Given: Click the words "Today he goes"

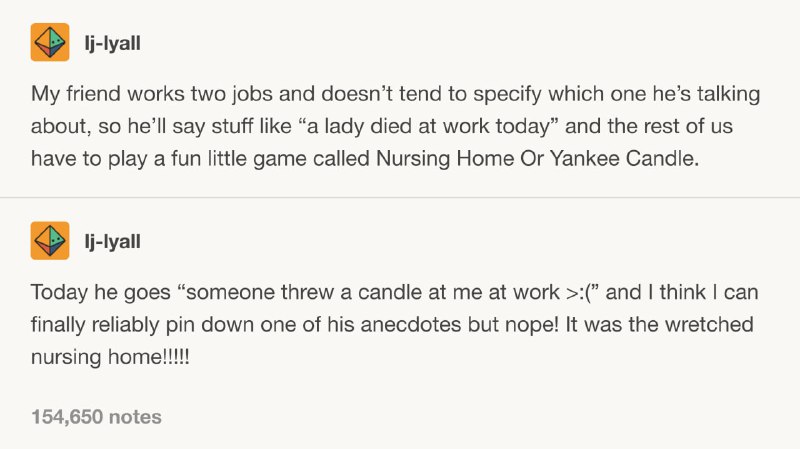Looking at the screenshot, I should click(x=101, y=293).
